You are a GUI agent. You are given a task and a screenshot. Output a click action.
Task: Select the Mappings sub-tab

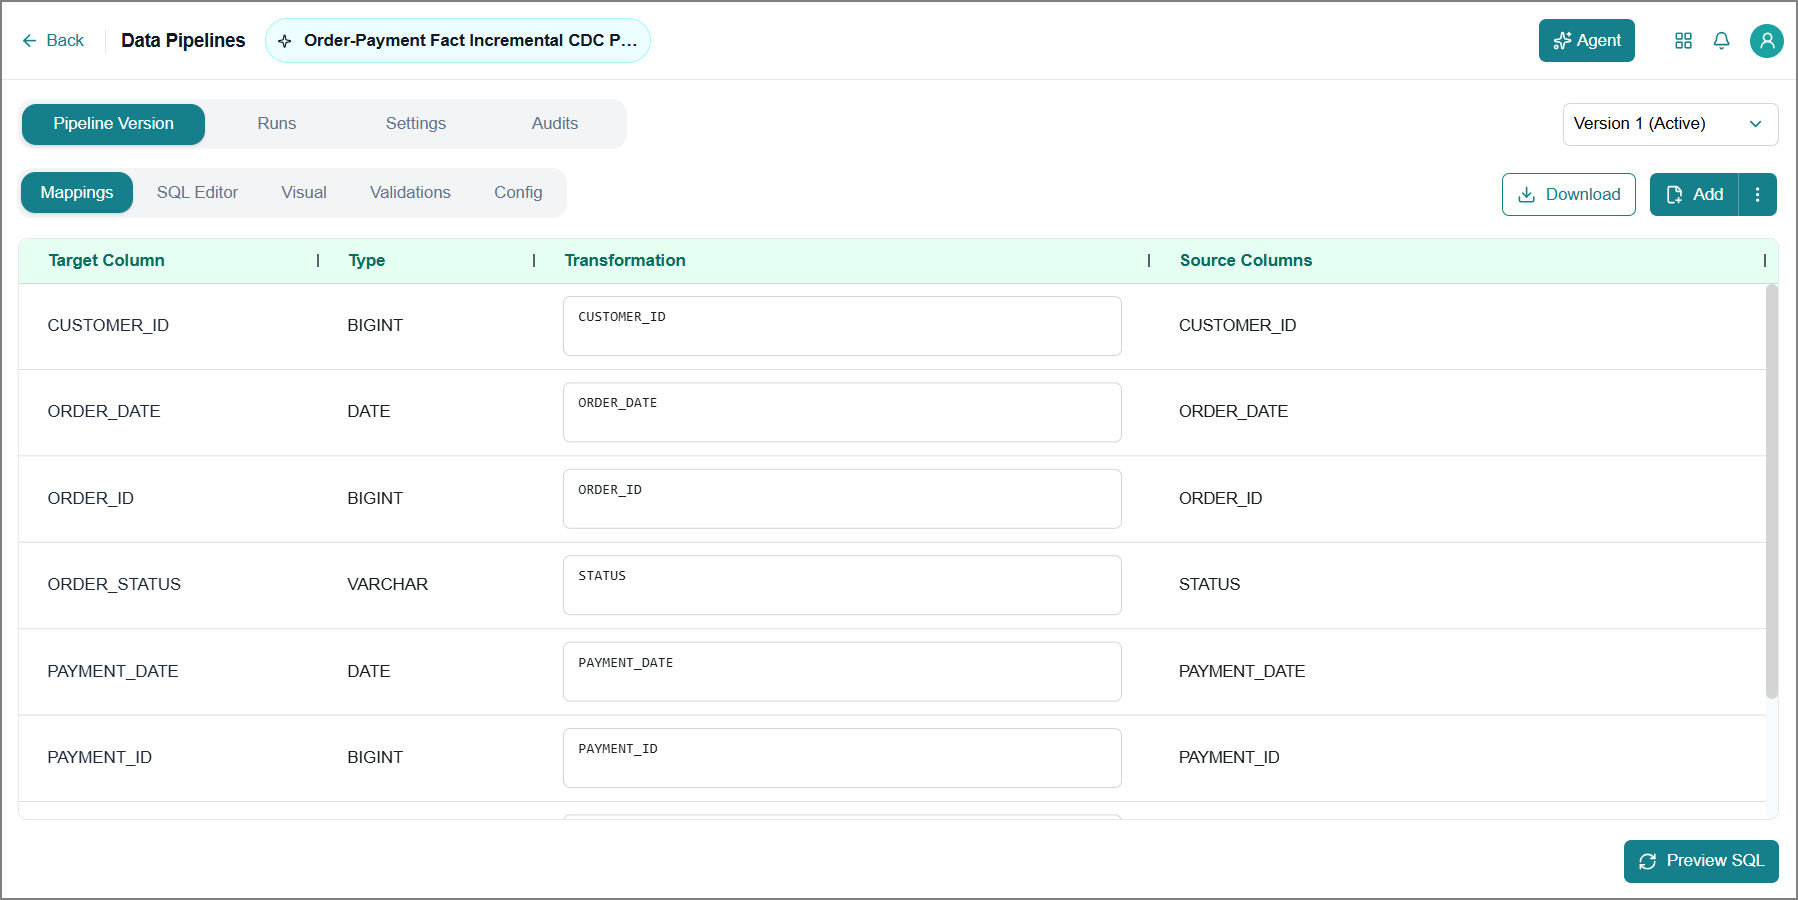point(77,193)
